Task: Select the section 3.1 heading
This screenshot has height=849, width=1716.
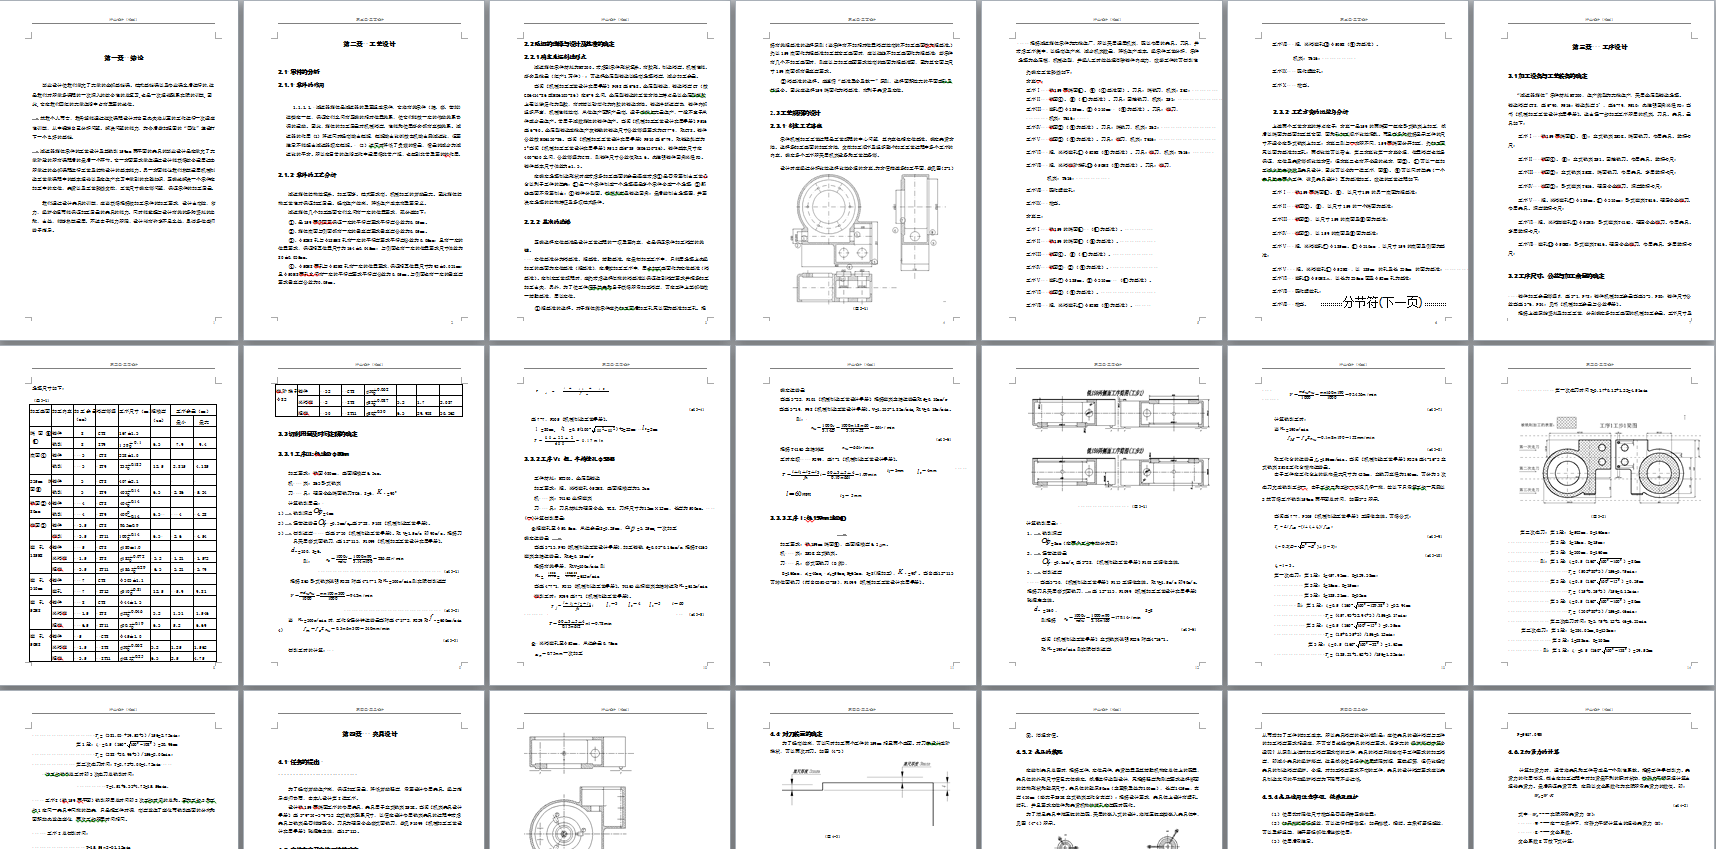Action: 1547,76
